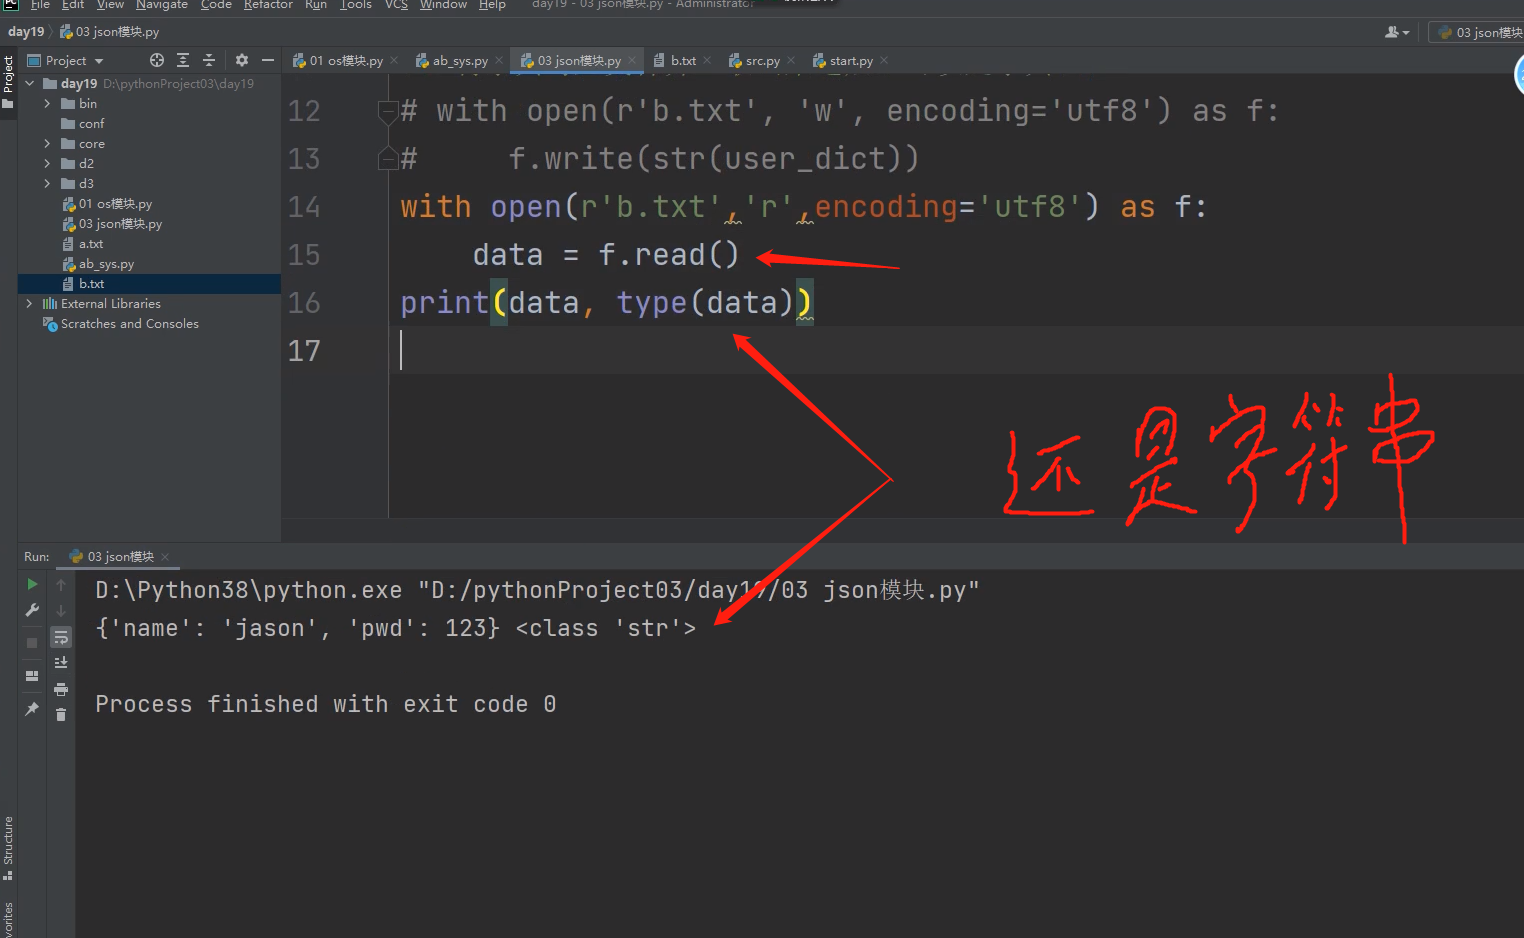Expand all items in Project panel

183,61
